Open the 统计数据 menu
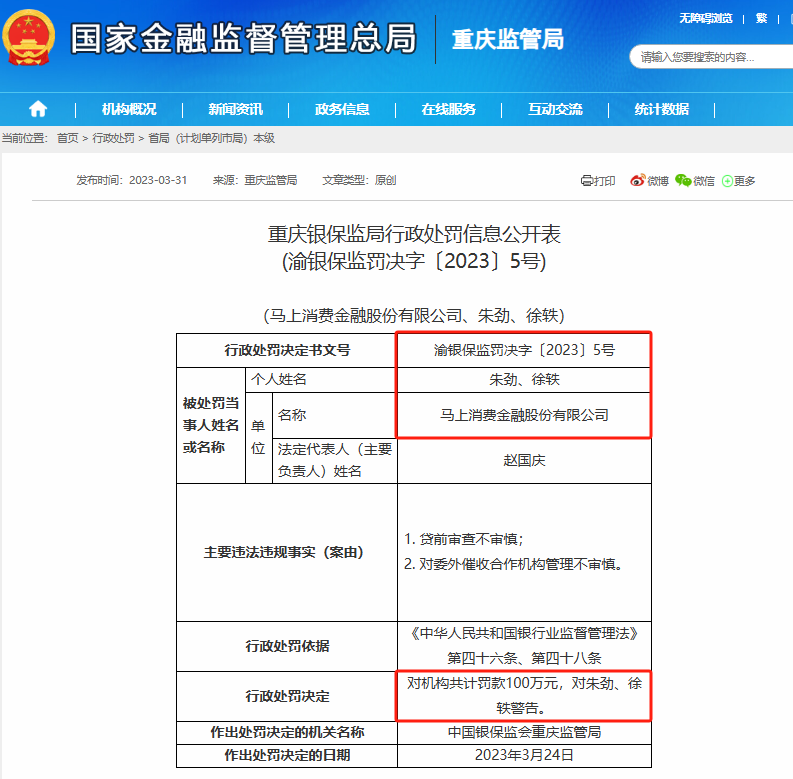The height and width of the screenshot is (779, 793). coord(661,109)
